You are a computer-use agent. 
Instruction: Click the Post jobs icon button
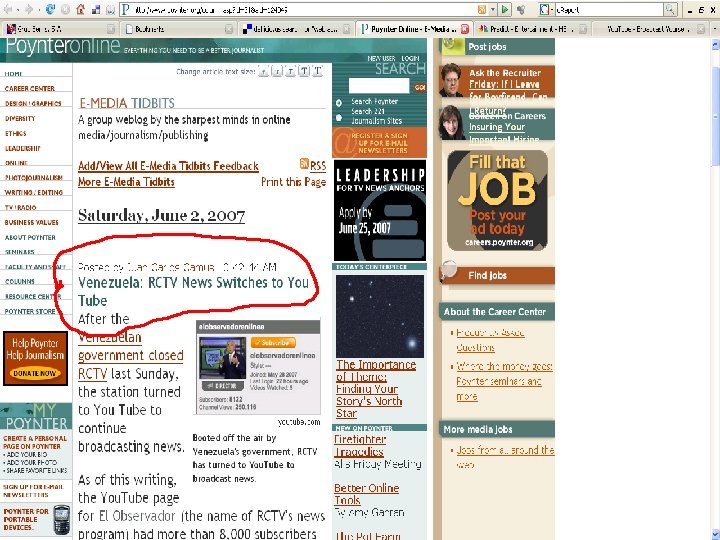pyautogui.click(x=452, y=45)
